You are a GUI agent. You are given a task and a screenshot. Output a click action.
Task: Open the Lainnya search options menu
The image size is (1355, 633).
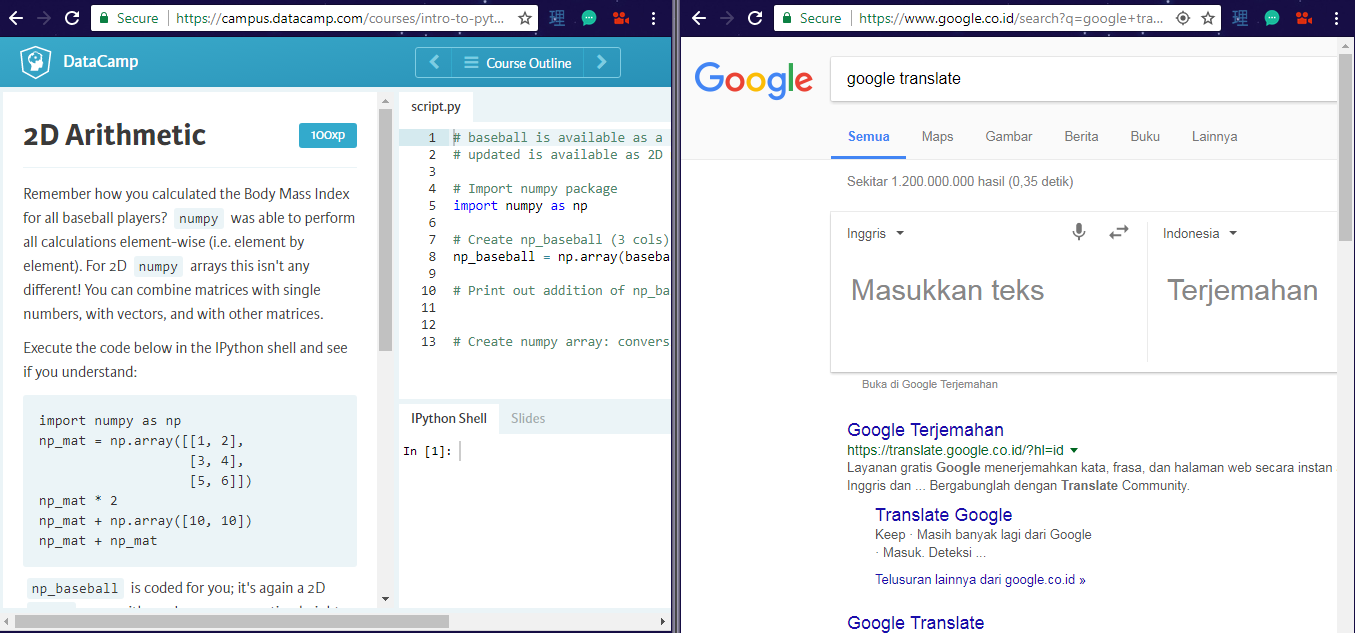coord(1214,136)
